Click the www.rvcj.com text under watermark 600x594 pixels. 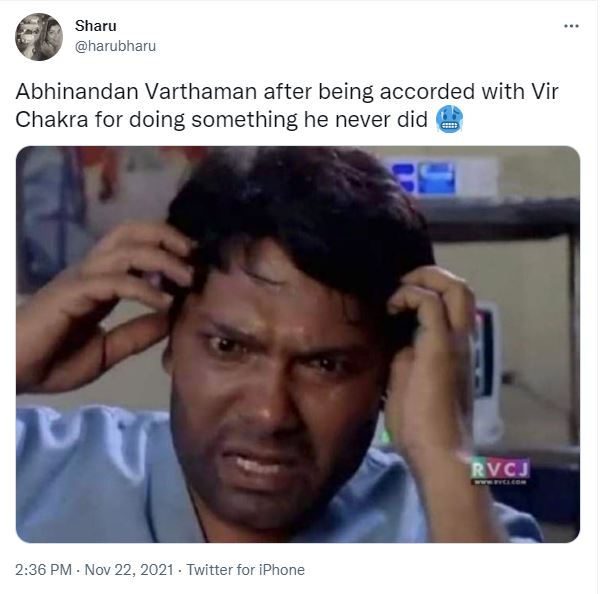point(500,482)
